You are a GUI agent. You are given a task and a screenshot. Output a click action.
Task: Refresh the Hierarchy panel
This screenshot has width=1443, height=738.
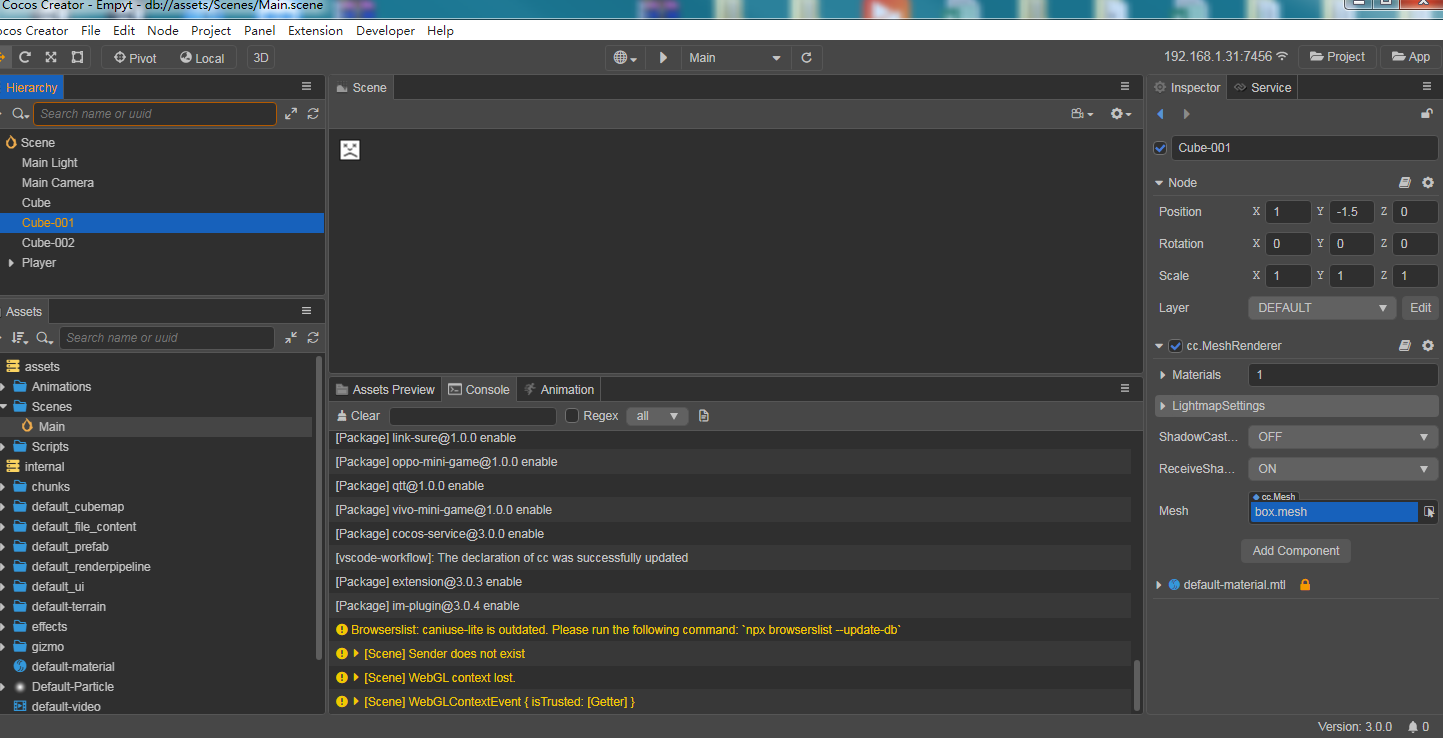313,114
